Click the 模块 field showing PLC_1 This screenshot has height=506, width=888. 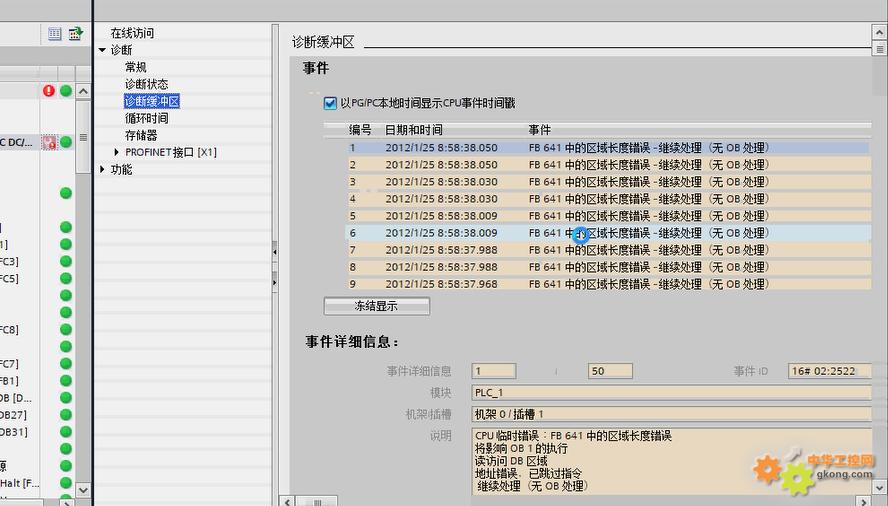point(670,393)
